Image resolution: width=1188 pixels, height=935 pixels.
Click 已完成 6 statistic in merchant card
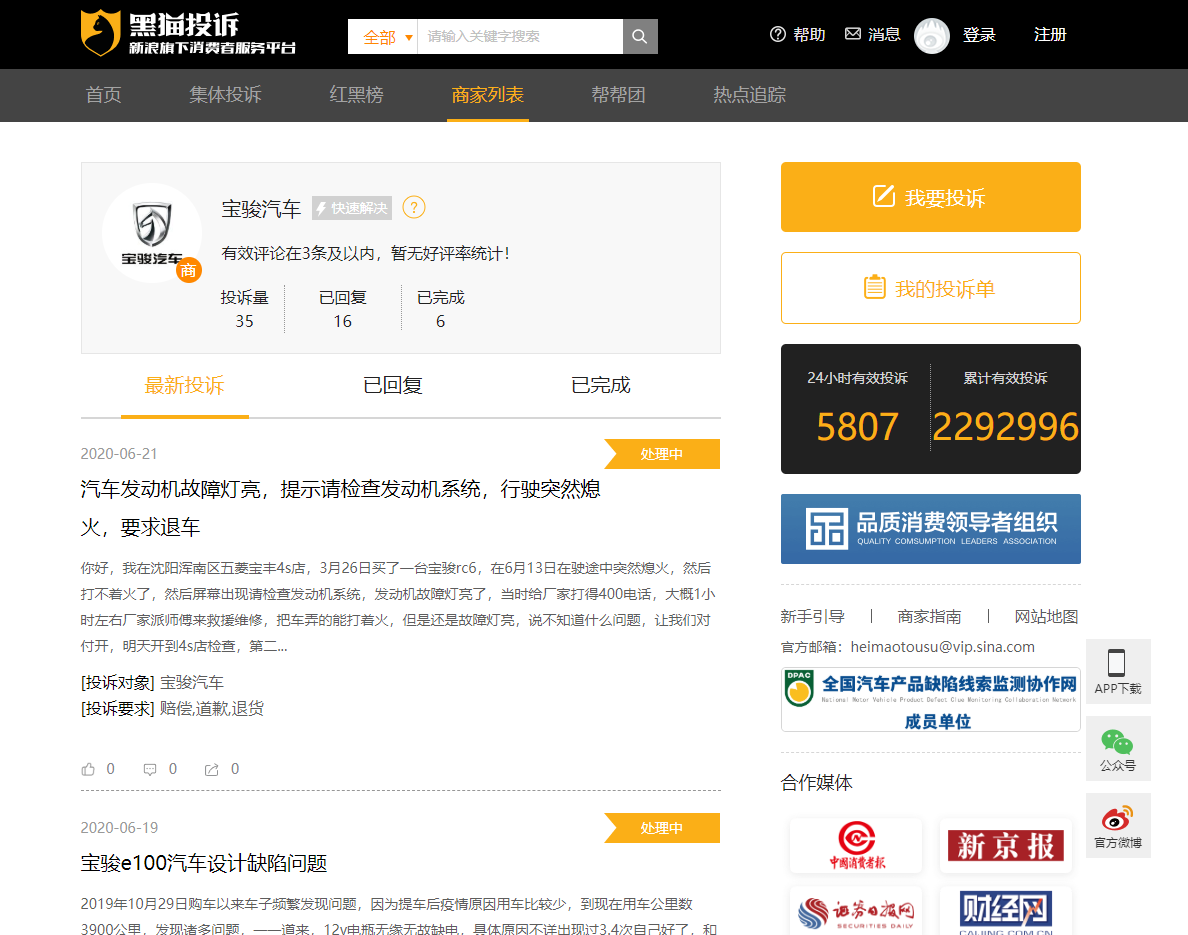pyautogui.click(x=440, y=309)
